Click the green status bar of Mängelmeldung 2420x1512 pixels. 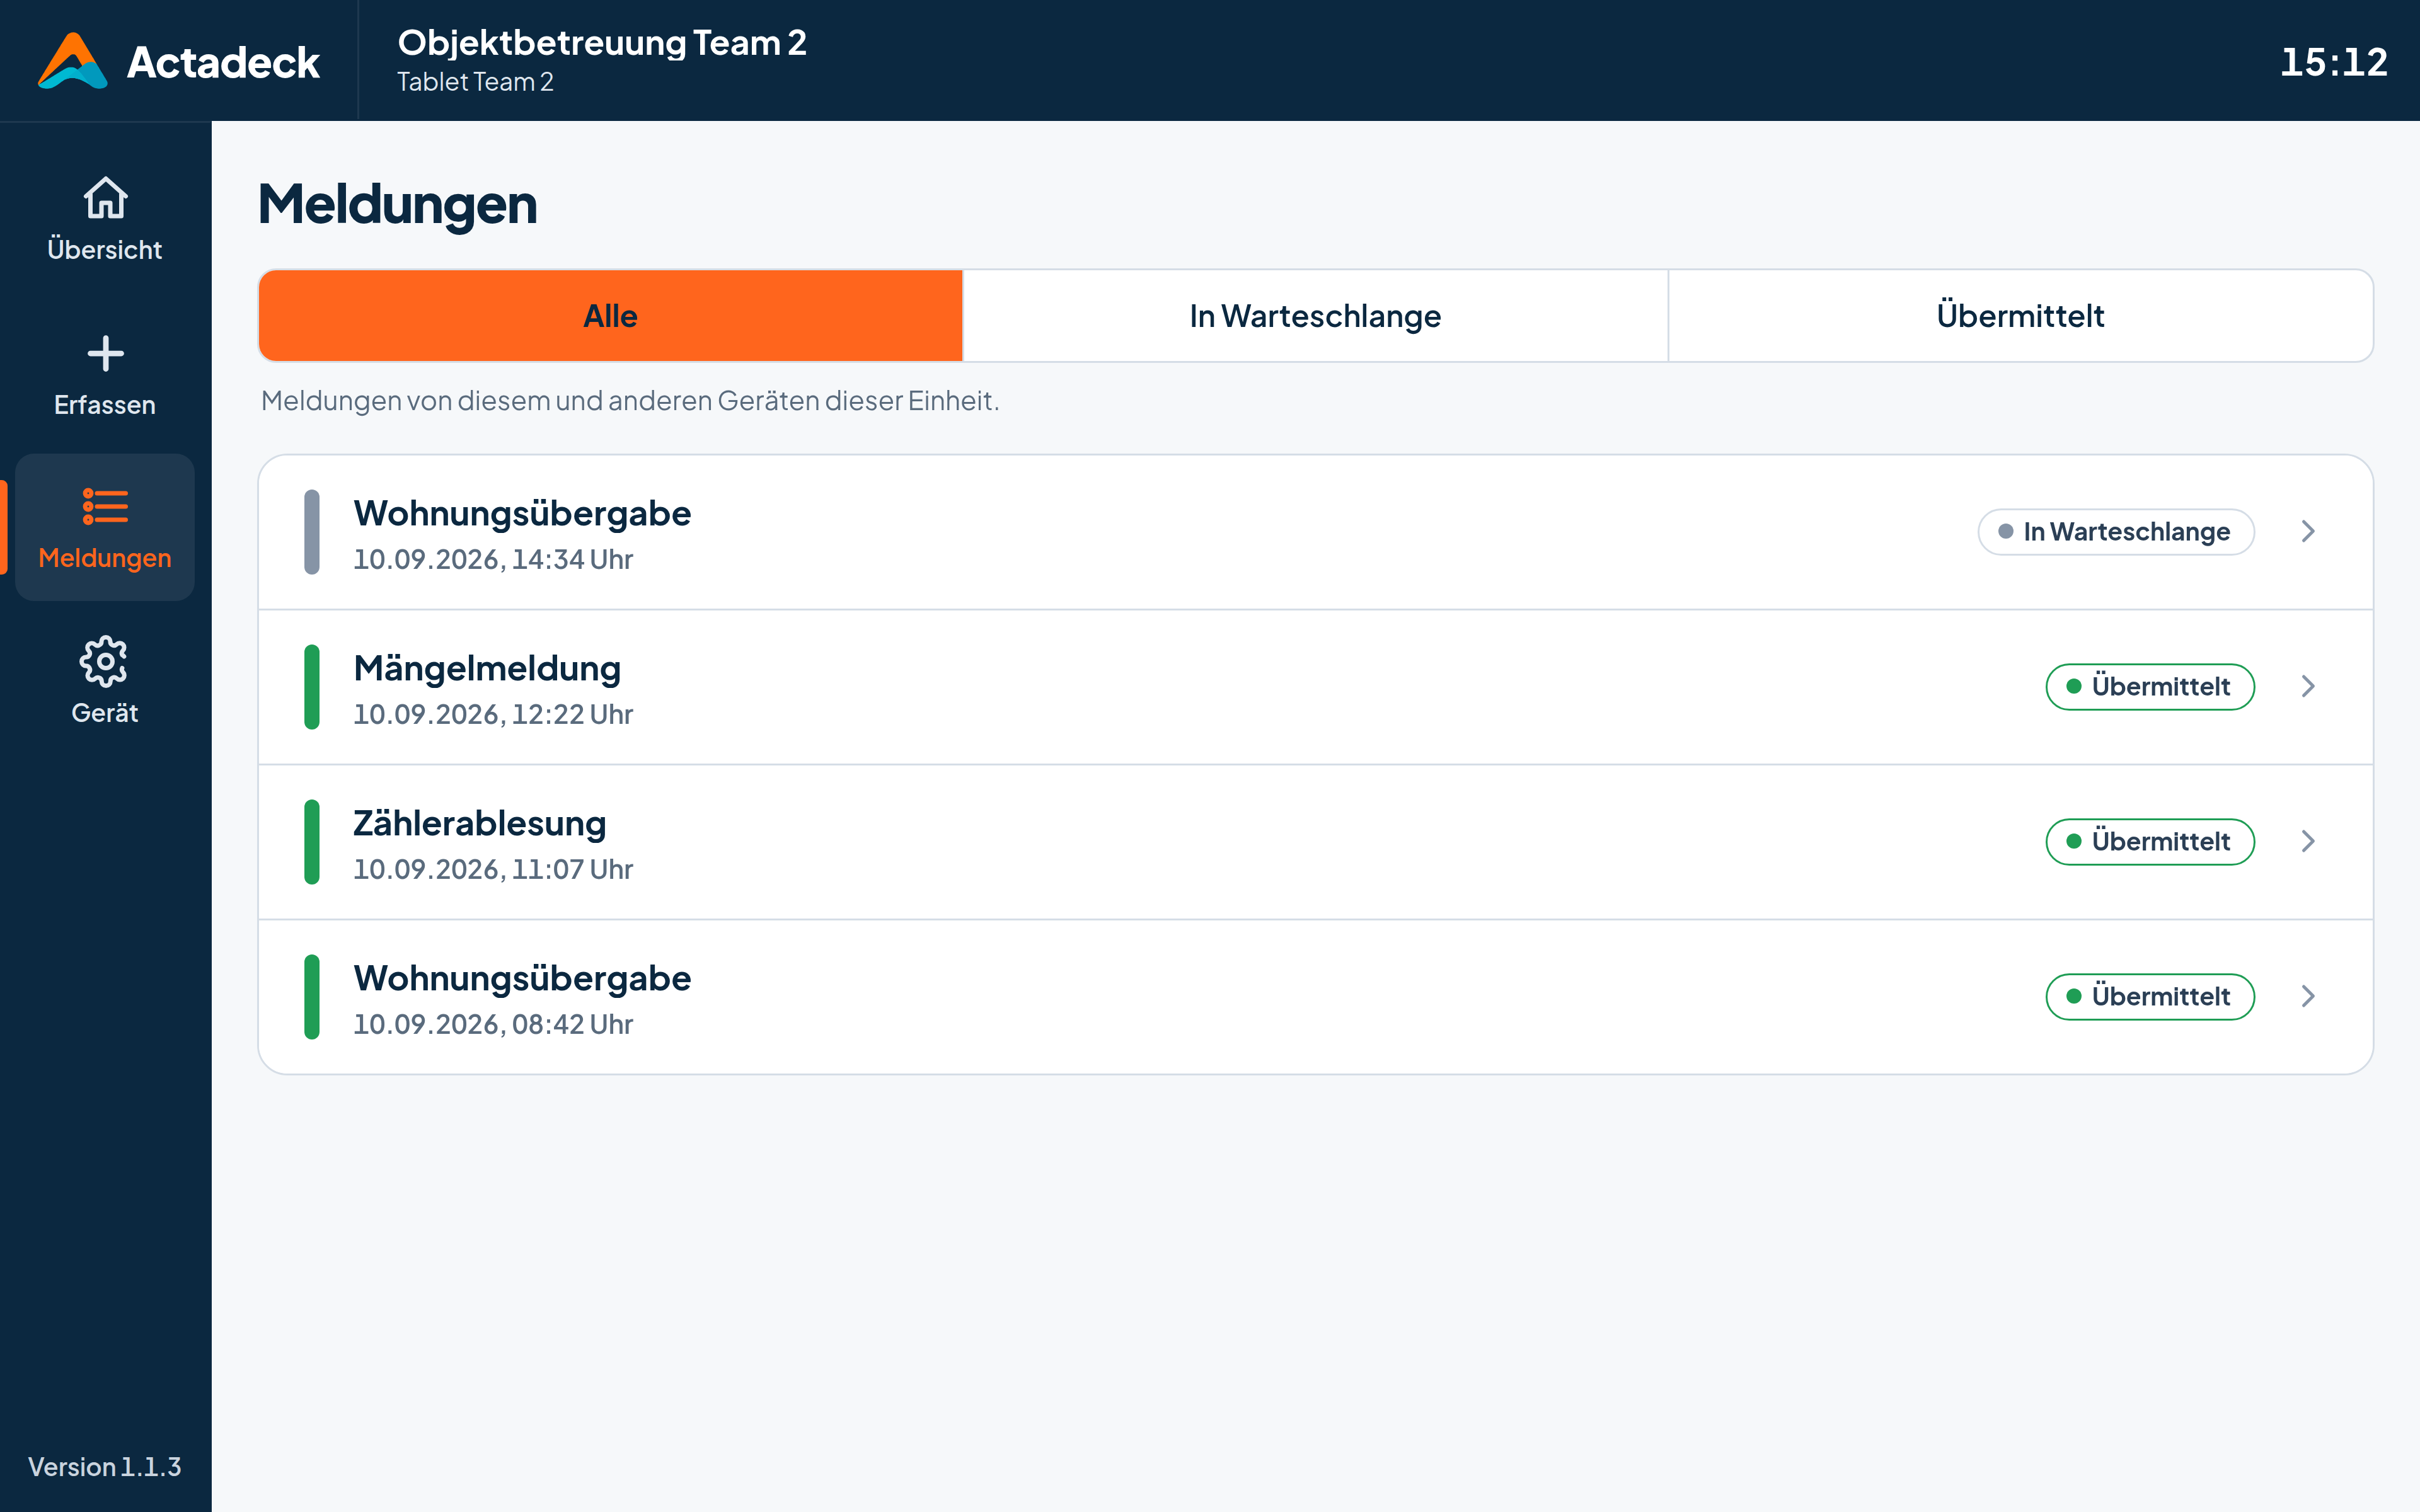[x=312, y=687]
